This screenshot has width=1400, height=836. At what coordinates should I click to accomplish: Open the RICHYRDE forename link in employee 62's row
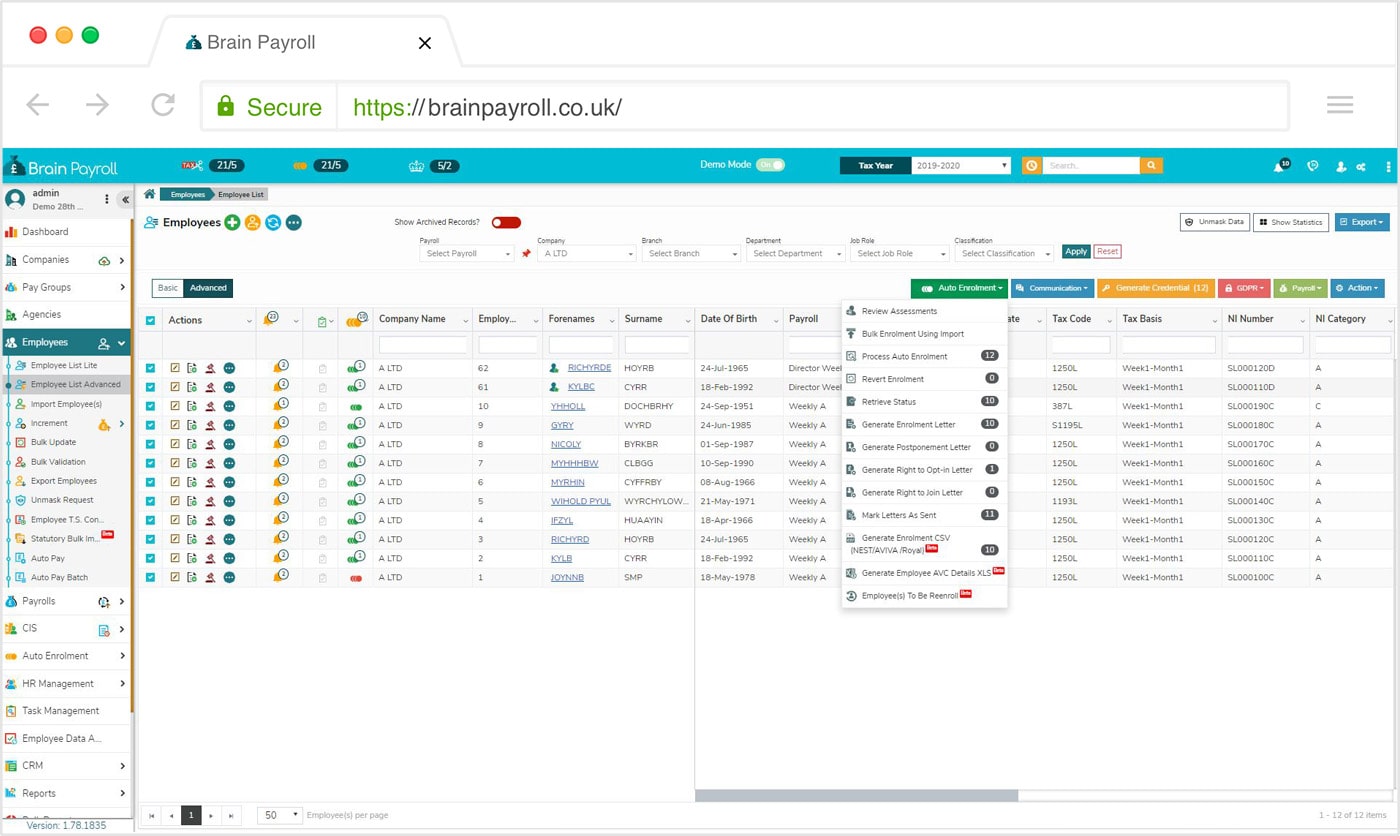pyautogui.click(x=589, y=368)
